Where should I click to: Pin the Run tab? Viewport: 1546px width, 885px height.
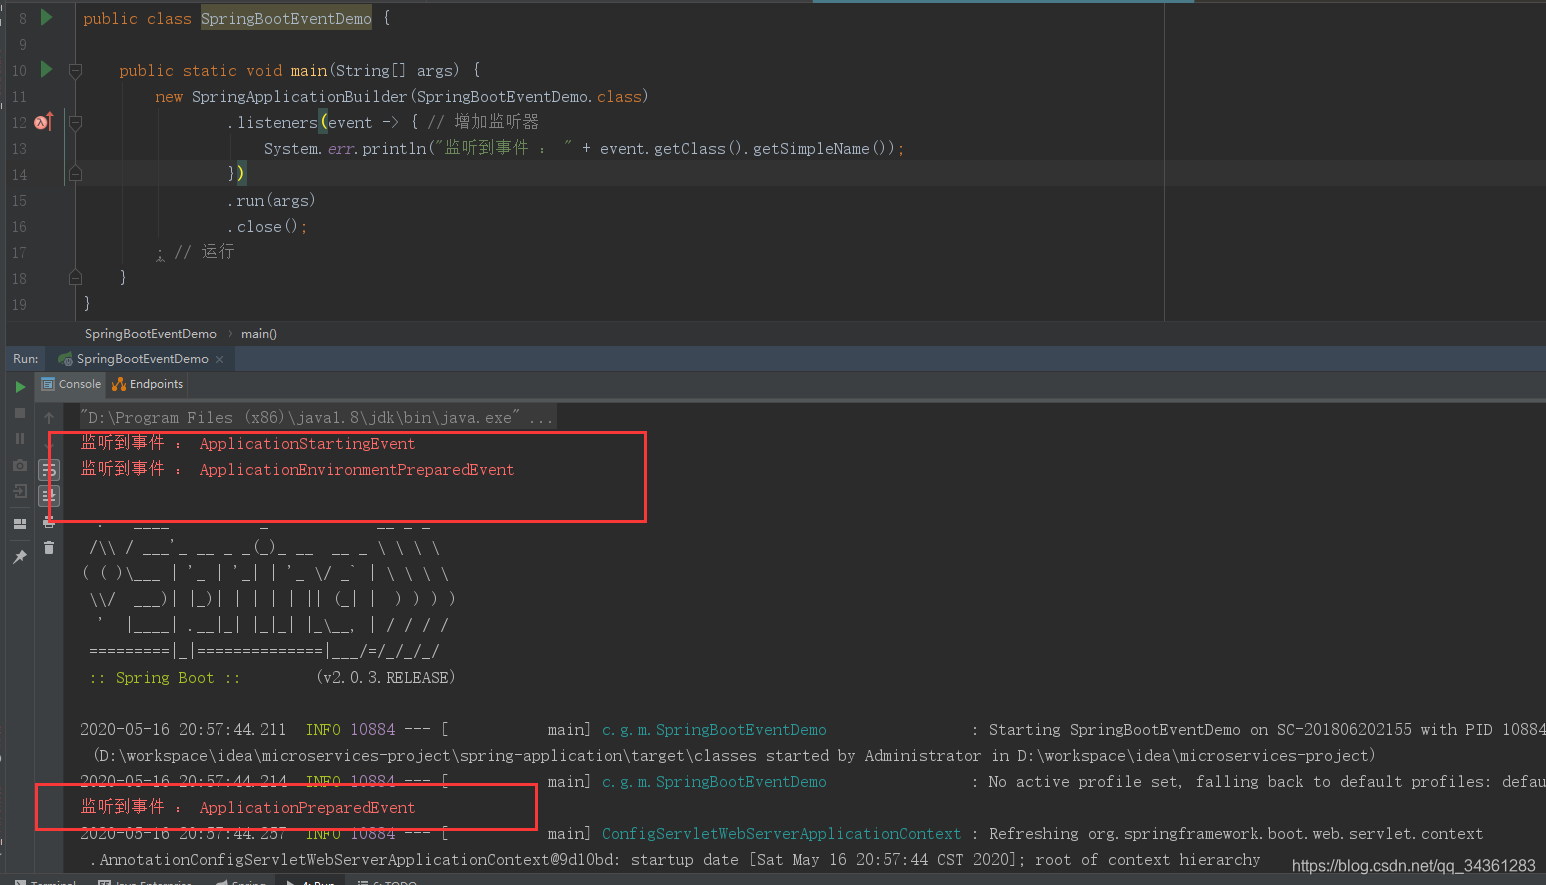point(20,557)
